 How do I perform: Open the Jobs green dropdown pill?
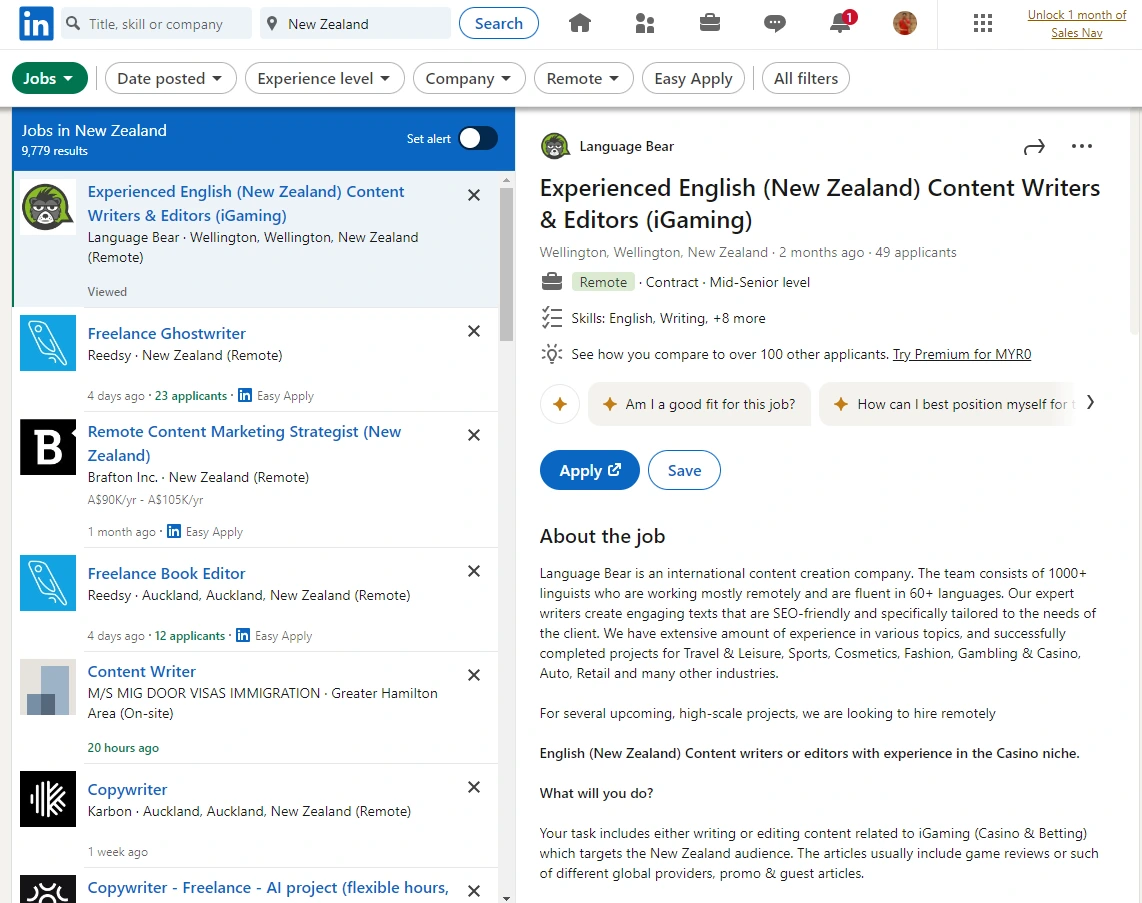point(50,79)
